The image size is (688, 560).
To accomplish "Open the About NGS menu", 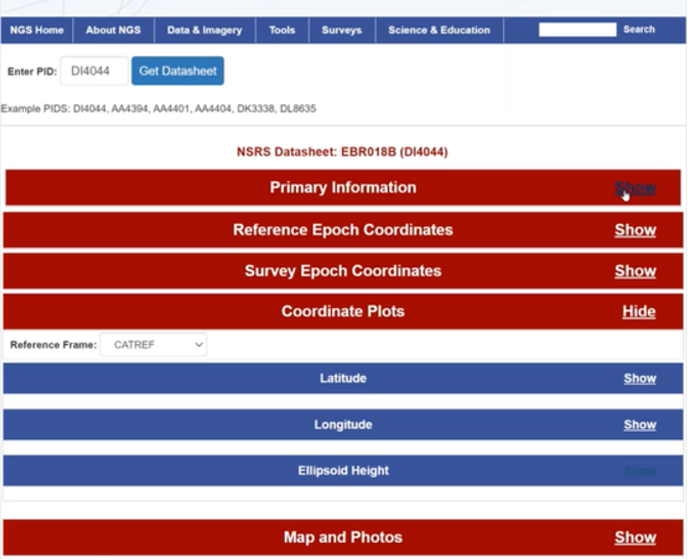I will tap(113, 30).
